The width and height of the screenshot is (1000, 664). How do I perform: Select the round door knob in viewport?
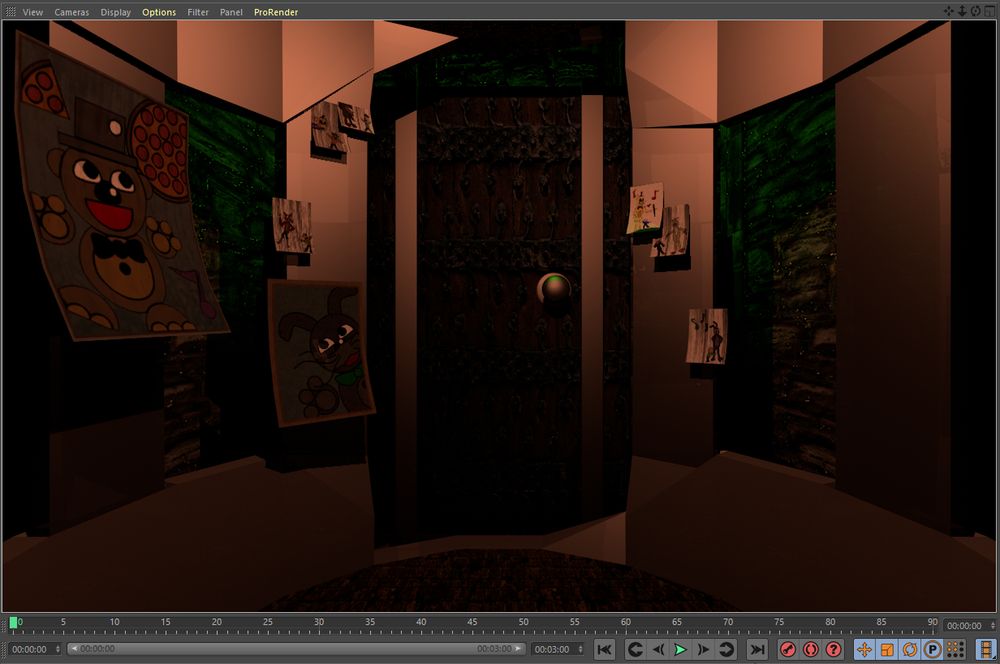[x=554, y=290]
